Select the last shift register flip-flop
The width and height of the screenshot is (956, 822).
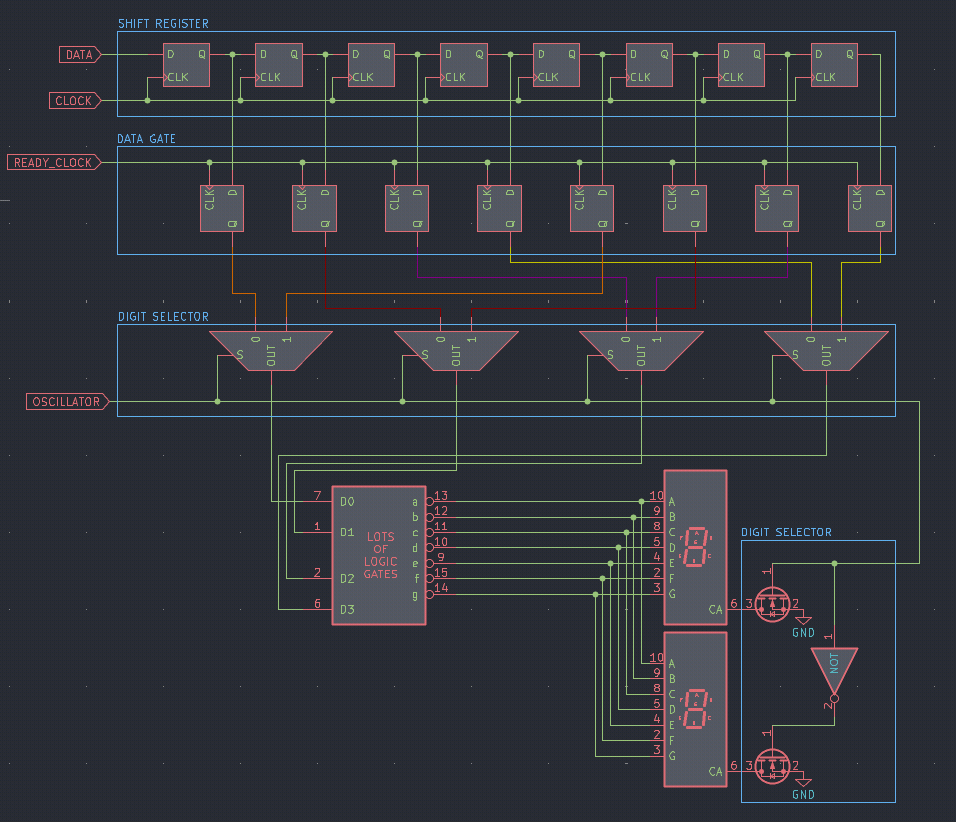tap(834, 65)
